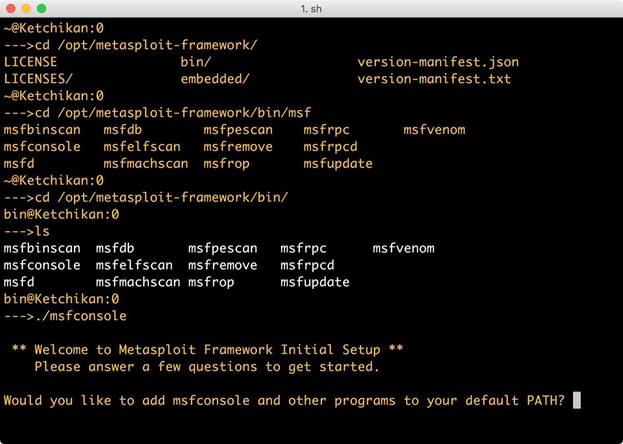The width and height of the screenshot is (623, 444).
Task: Click msfmachscan in the white ls output
Action: [x=138, y=282]
